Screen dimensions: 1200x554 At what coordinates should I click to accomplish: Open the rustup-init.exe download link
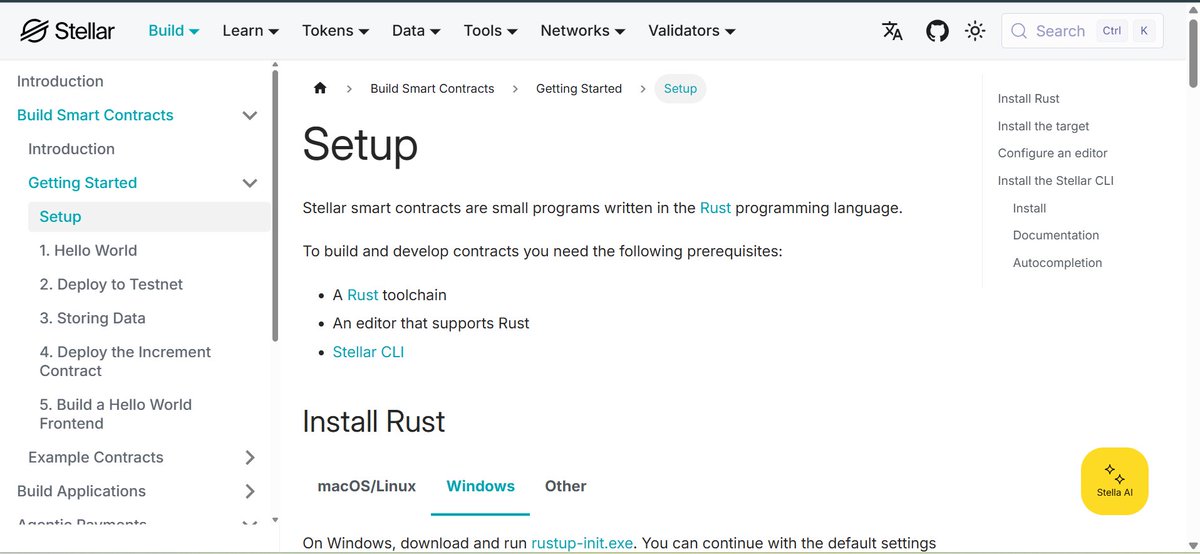[x=582, y=543]
